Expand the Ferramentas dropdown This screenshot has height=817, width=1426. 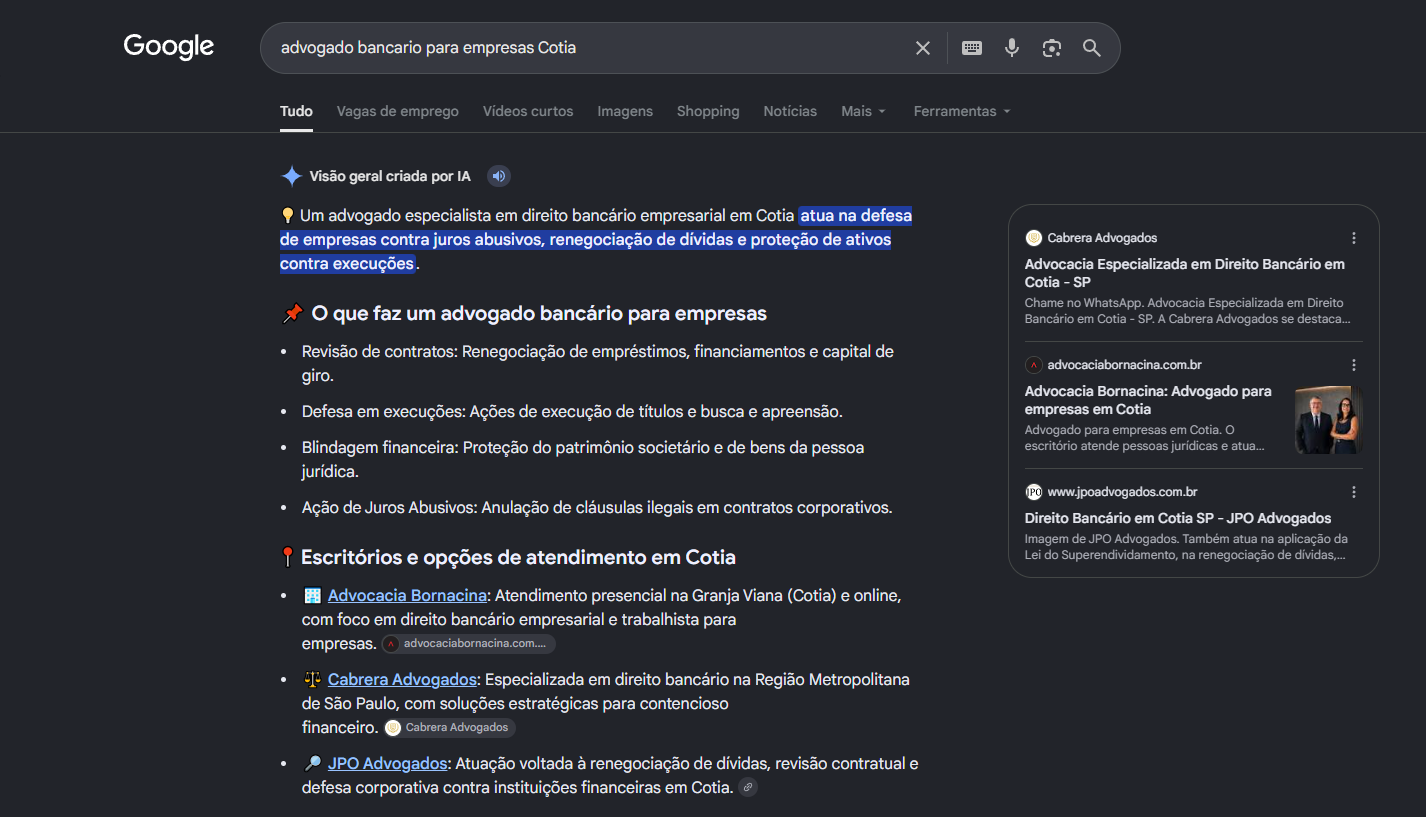(962, 111)
